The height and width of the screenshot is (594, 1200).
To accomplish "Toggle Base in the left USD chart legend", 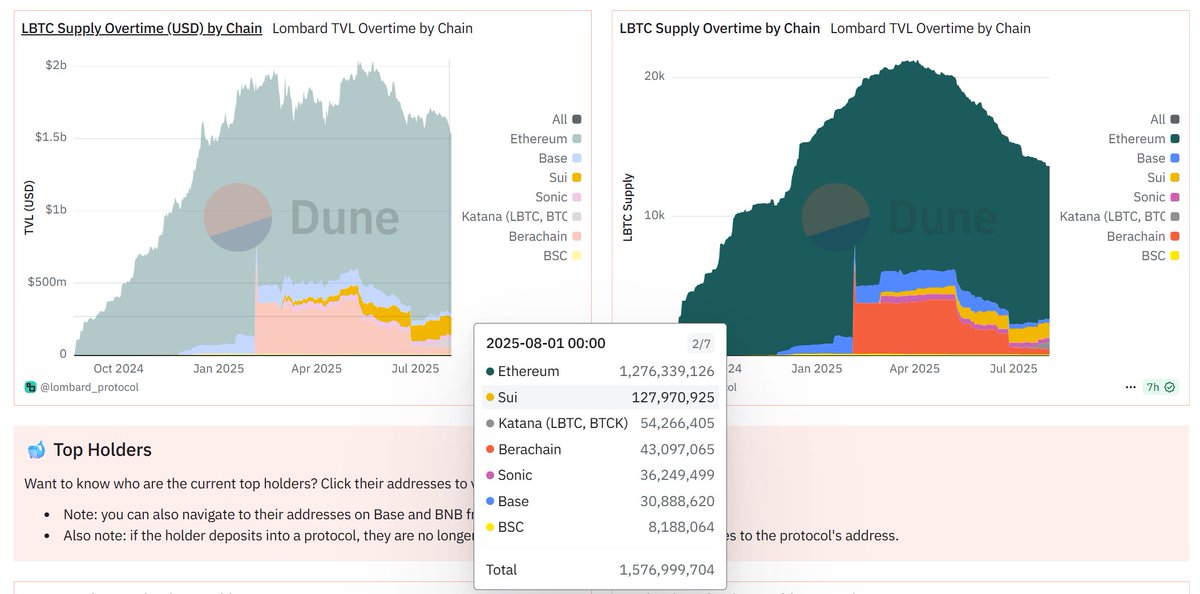I will pos(560,158).
